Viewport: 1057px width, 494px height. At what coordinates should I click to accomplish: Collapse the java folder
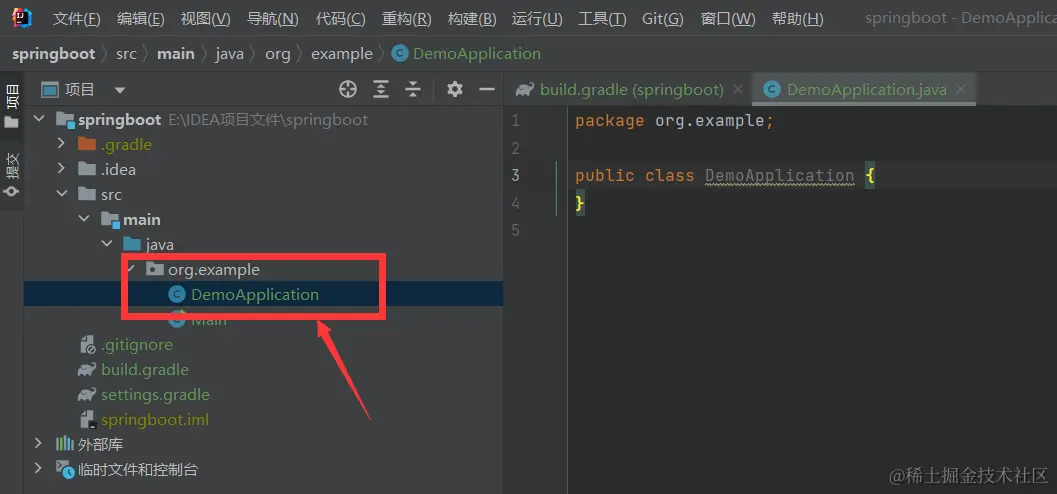point(107,244)
